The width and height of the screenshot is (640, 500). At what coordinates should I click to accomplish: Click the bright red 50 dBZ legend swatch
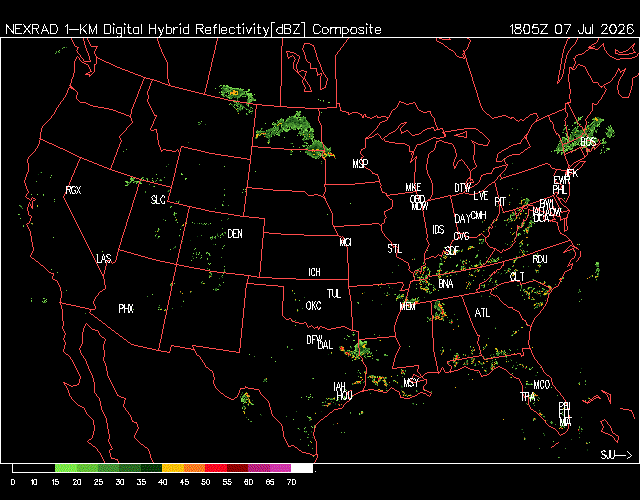pyautogui.click(x=216, y=468)
